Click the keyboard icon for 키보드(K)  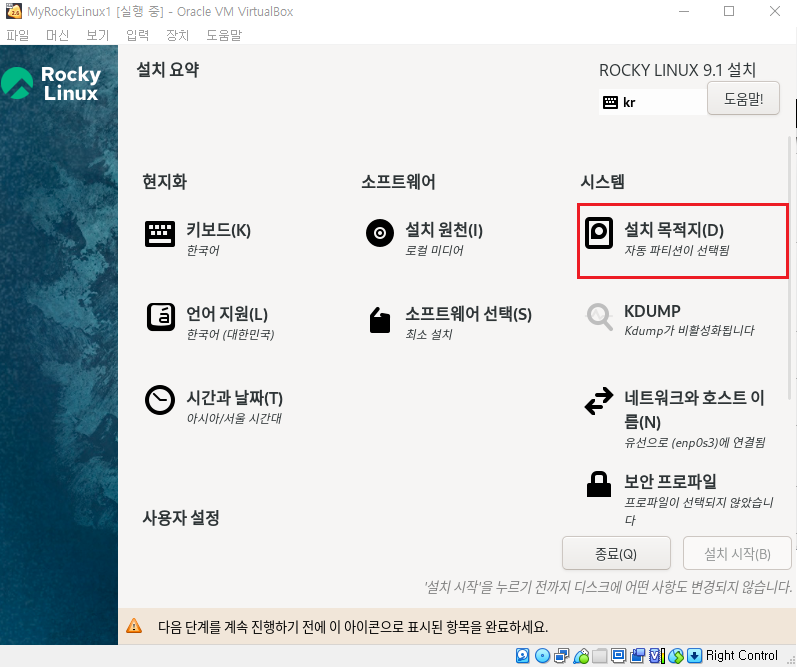pos(160,233)
